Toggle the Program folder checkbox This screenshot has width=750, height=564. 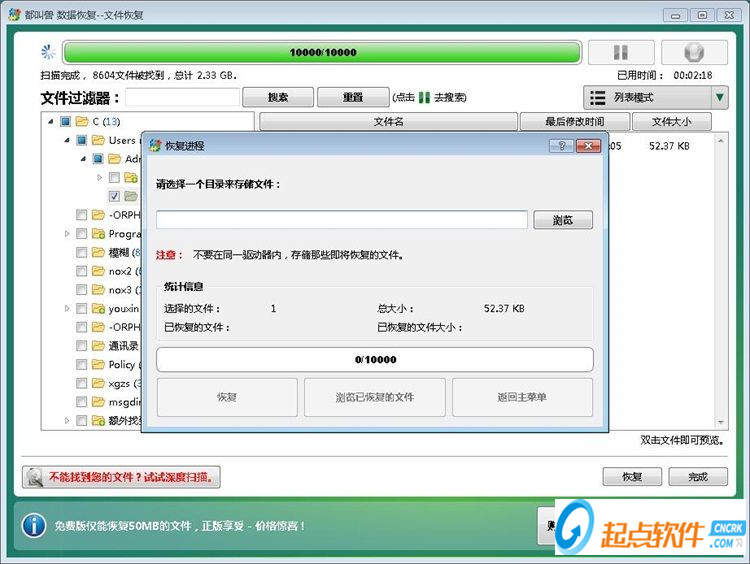click(x=82, y=233)
